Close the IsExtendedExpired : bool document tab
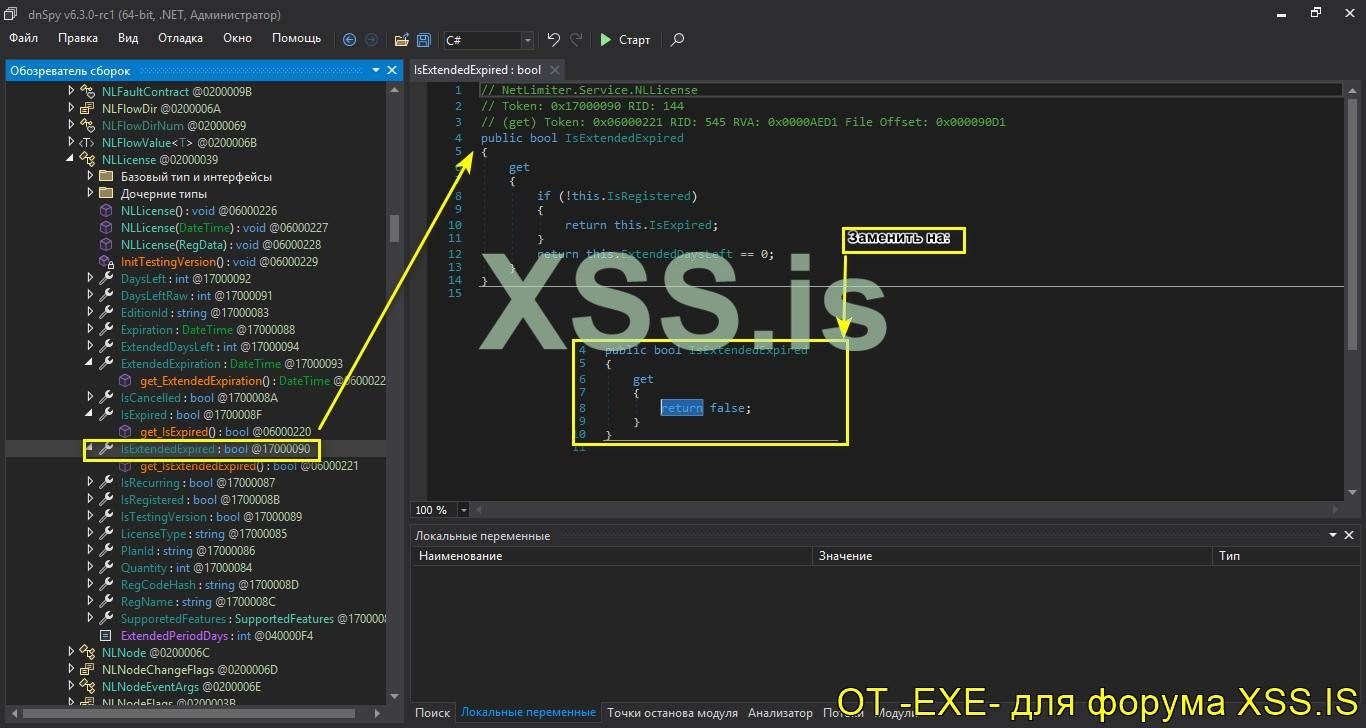1366x728 pixels. [x=556, y=70]
